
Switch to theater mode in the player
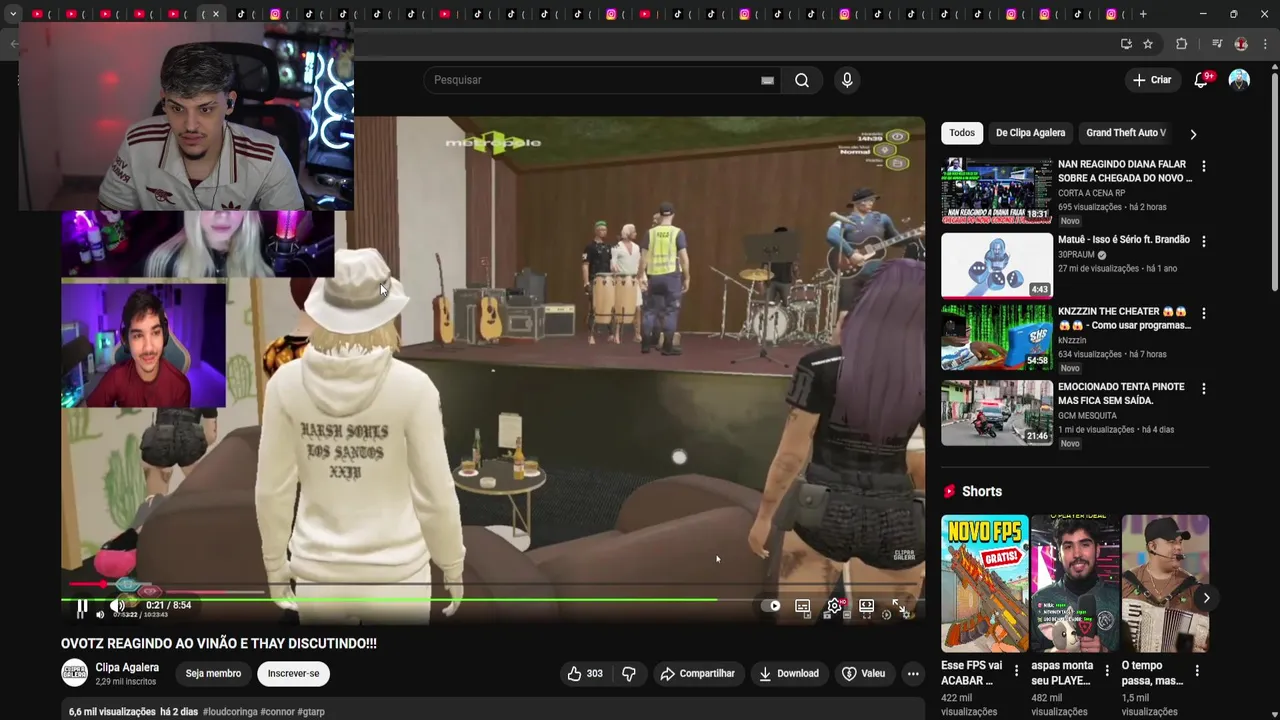tap(866, 606)
